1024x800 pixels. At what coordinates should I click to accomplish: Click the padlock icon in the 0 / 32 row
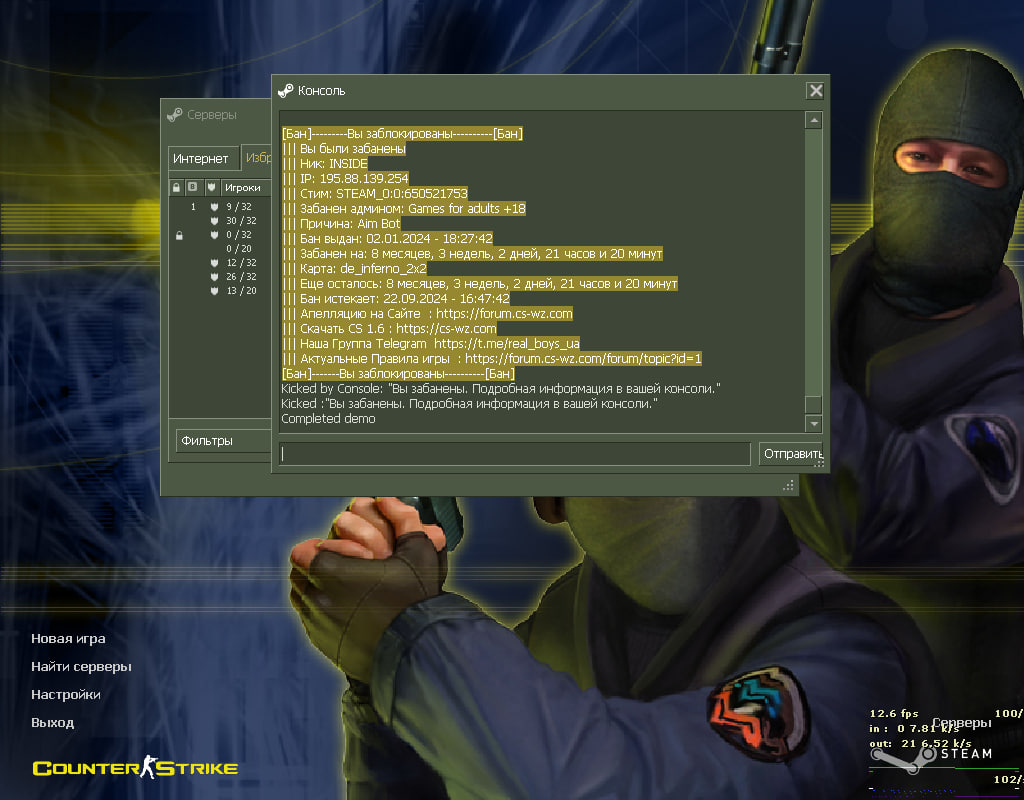click(180, 235)
